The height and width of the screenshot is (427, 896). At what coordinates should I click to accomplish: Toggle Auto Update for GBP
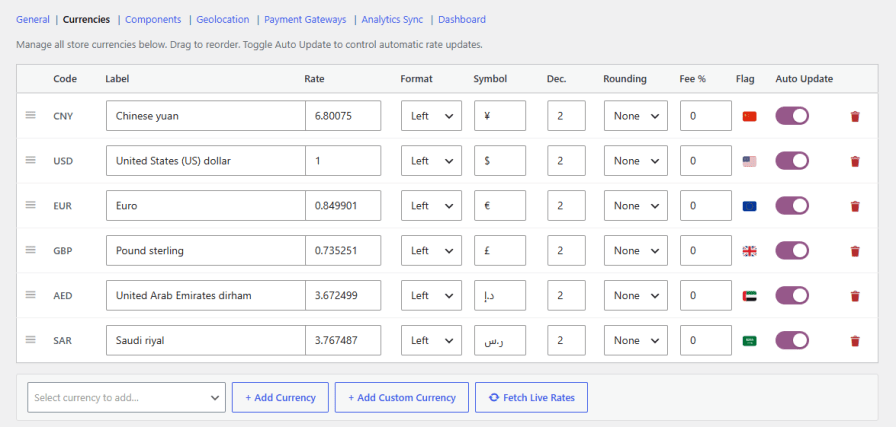click(x=792, y=250)
